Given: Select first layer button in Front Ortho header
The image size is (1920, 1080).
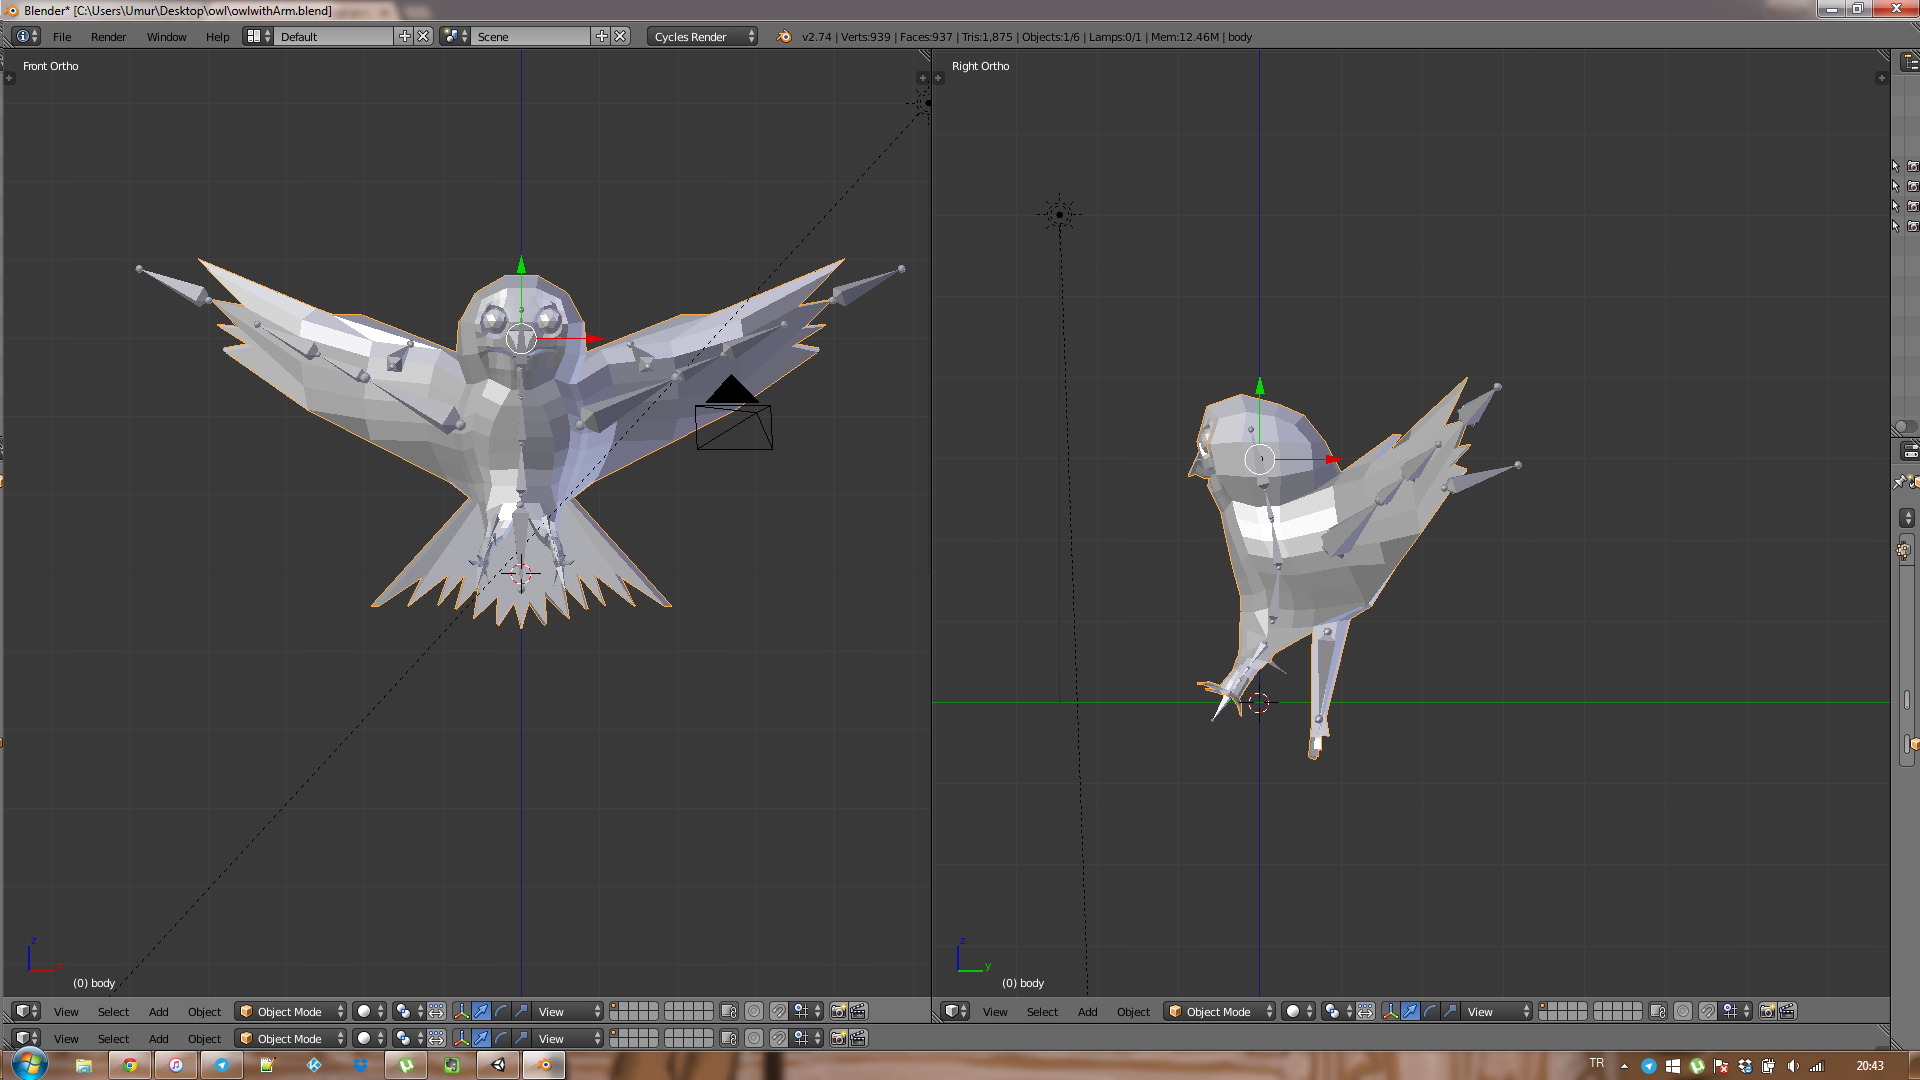Looking at the screenshot, I should pos(615,1006).
